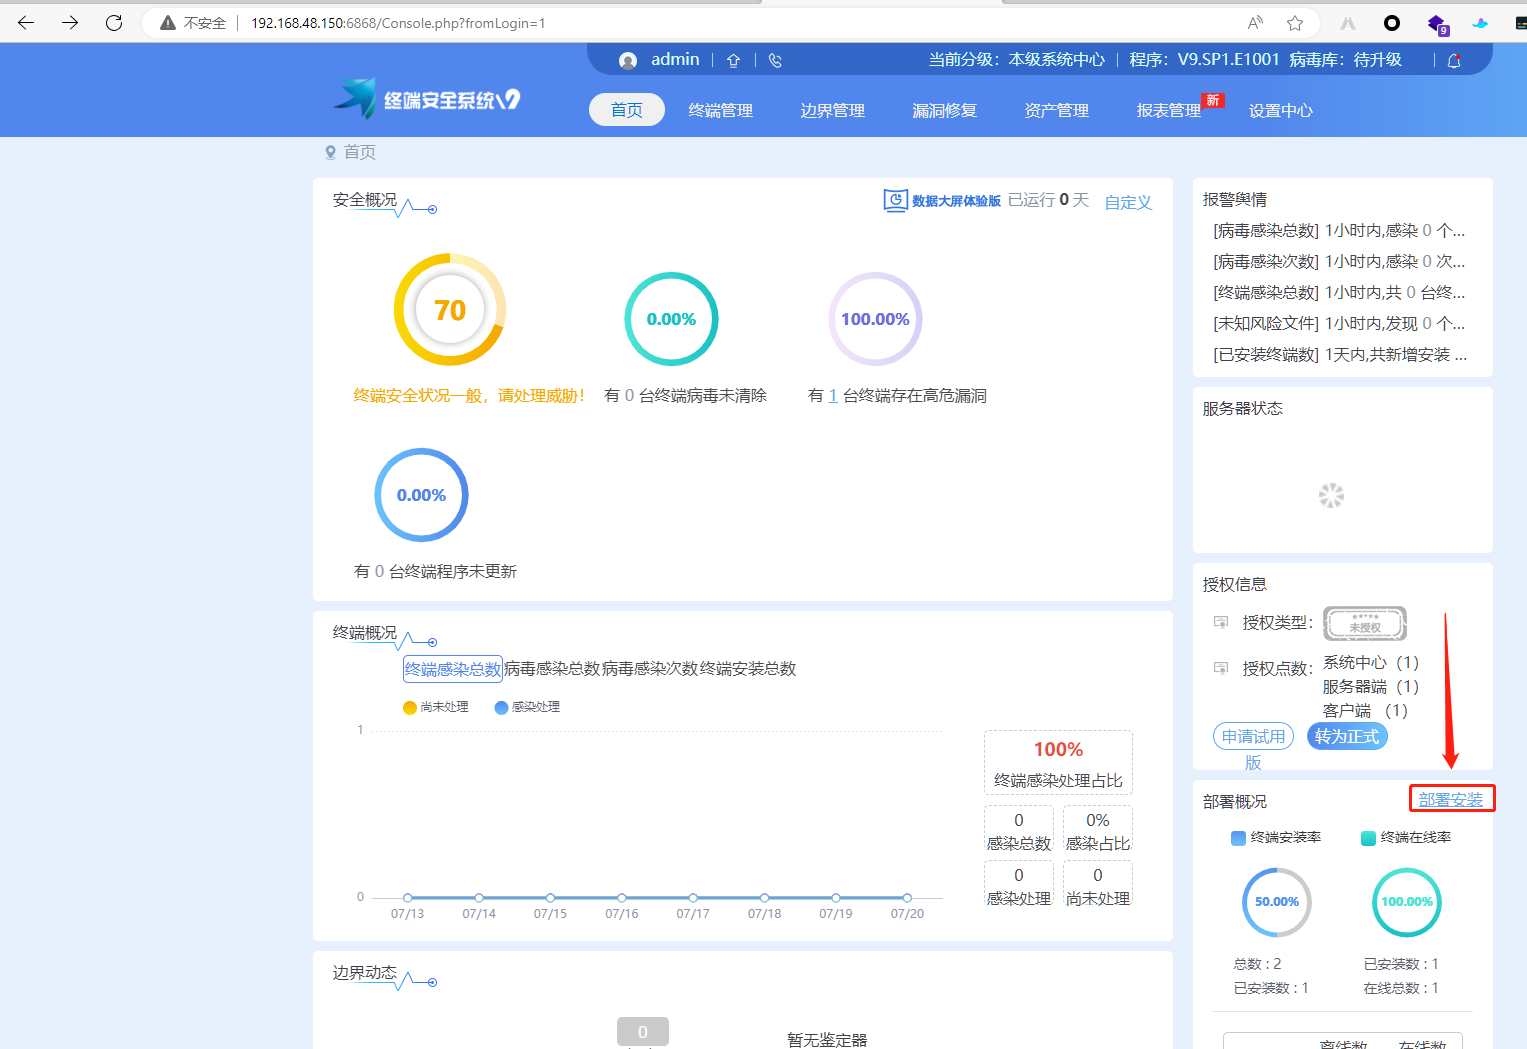Click the browser back arrow
Image resolution: width=1527 pixels, height=1049 pixels.
click(26, 23)
